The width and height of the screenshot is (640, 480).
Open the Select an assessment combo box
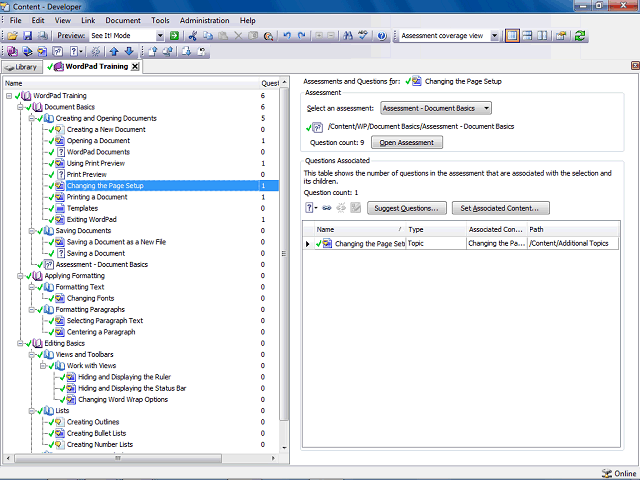point(436,108)
